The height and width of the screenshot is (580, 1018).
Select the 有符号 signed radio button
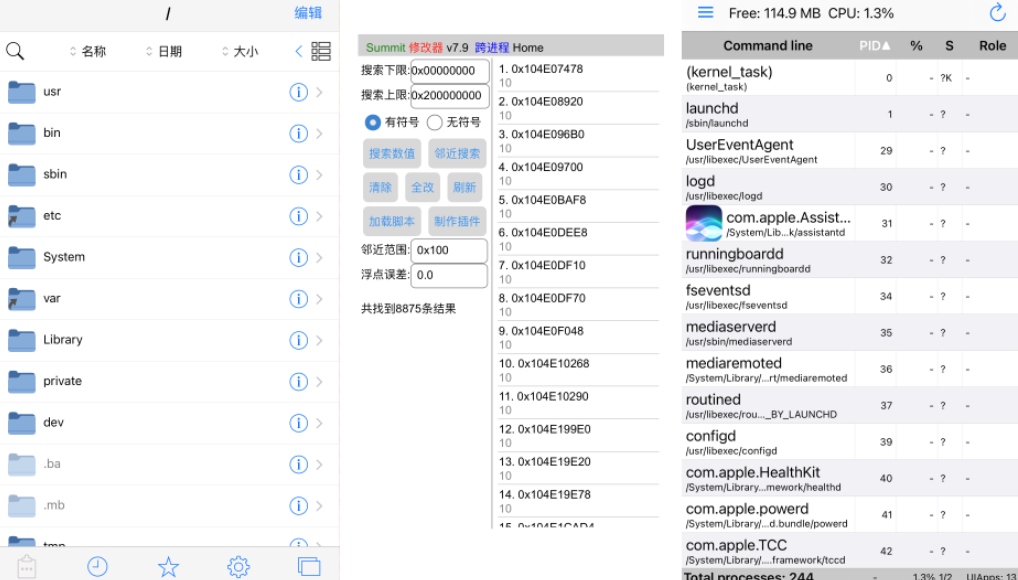point(372,122)
